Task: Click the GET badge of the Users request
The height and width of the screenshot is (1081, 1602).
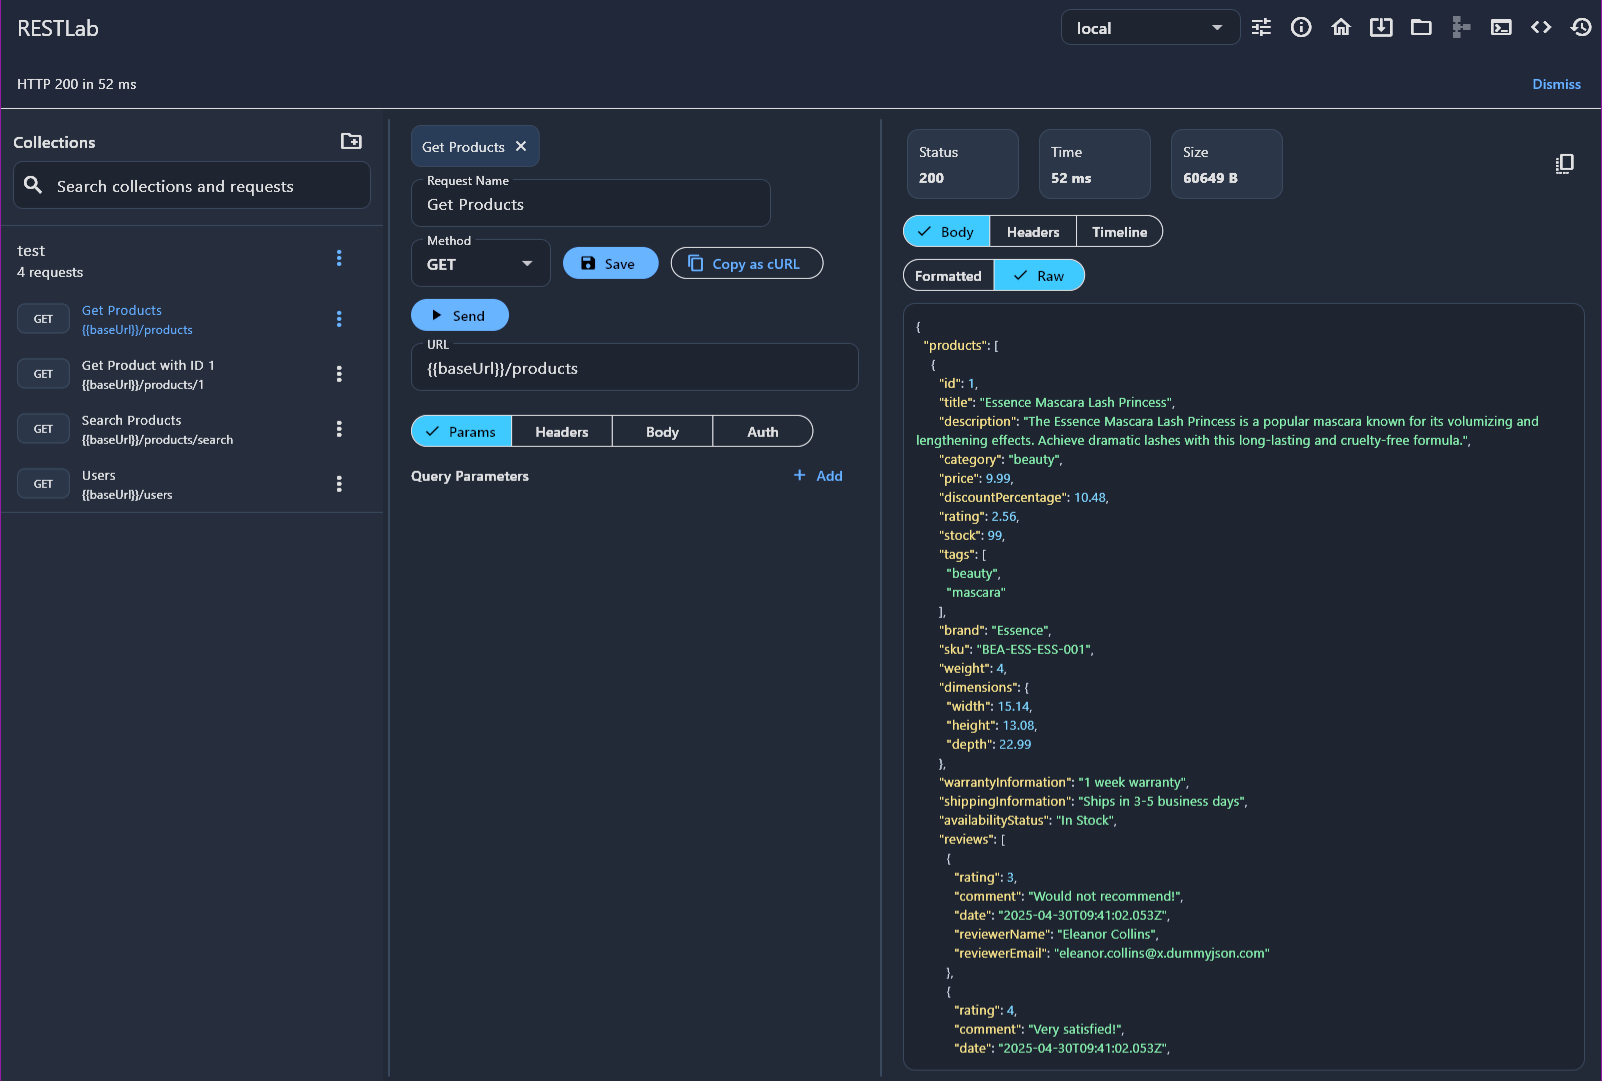Action: tap(43, 484)
